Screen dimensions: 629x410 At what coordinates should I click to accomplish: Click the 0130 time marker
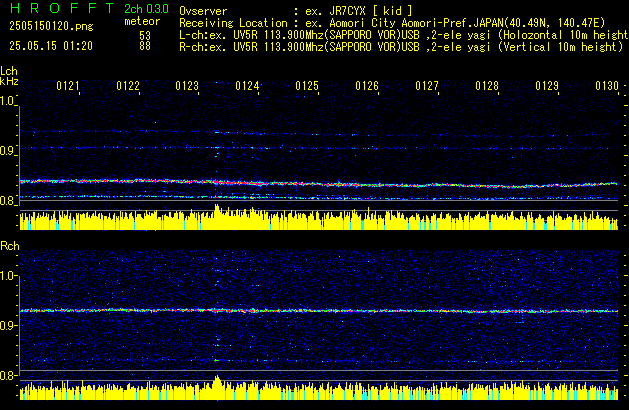pyautogui.click(x=607, y=86)
